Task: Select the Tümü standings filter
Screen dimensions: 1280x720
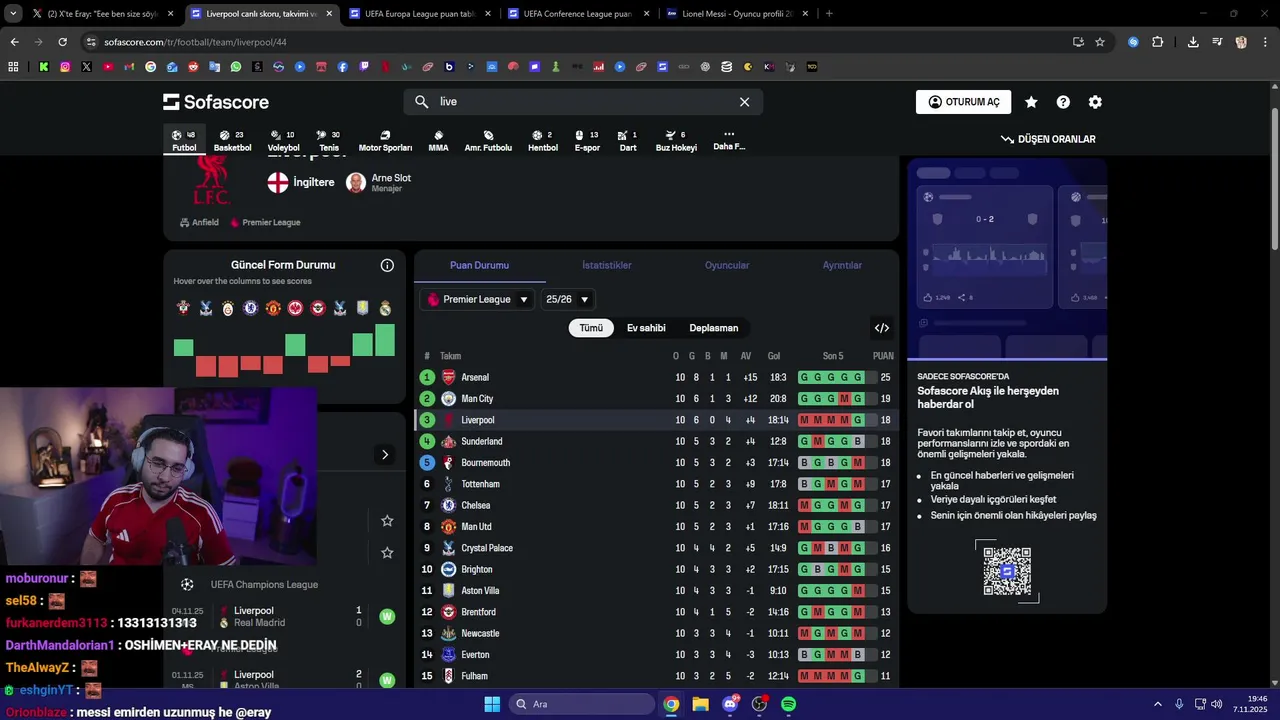Action: [x=591, y=328]
